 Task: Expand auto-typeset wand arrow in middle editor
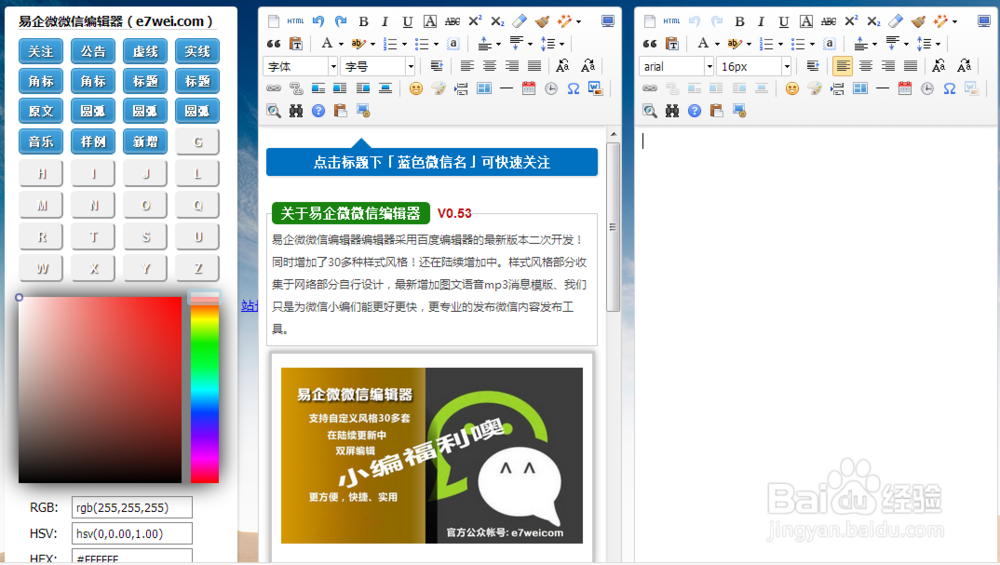578,22
